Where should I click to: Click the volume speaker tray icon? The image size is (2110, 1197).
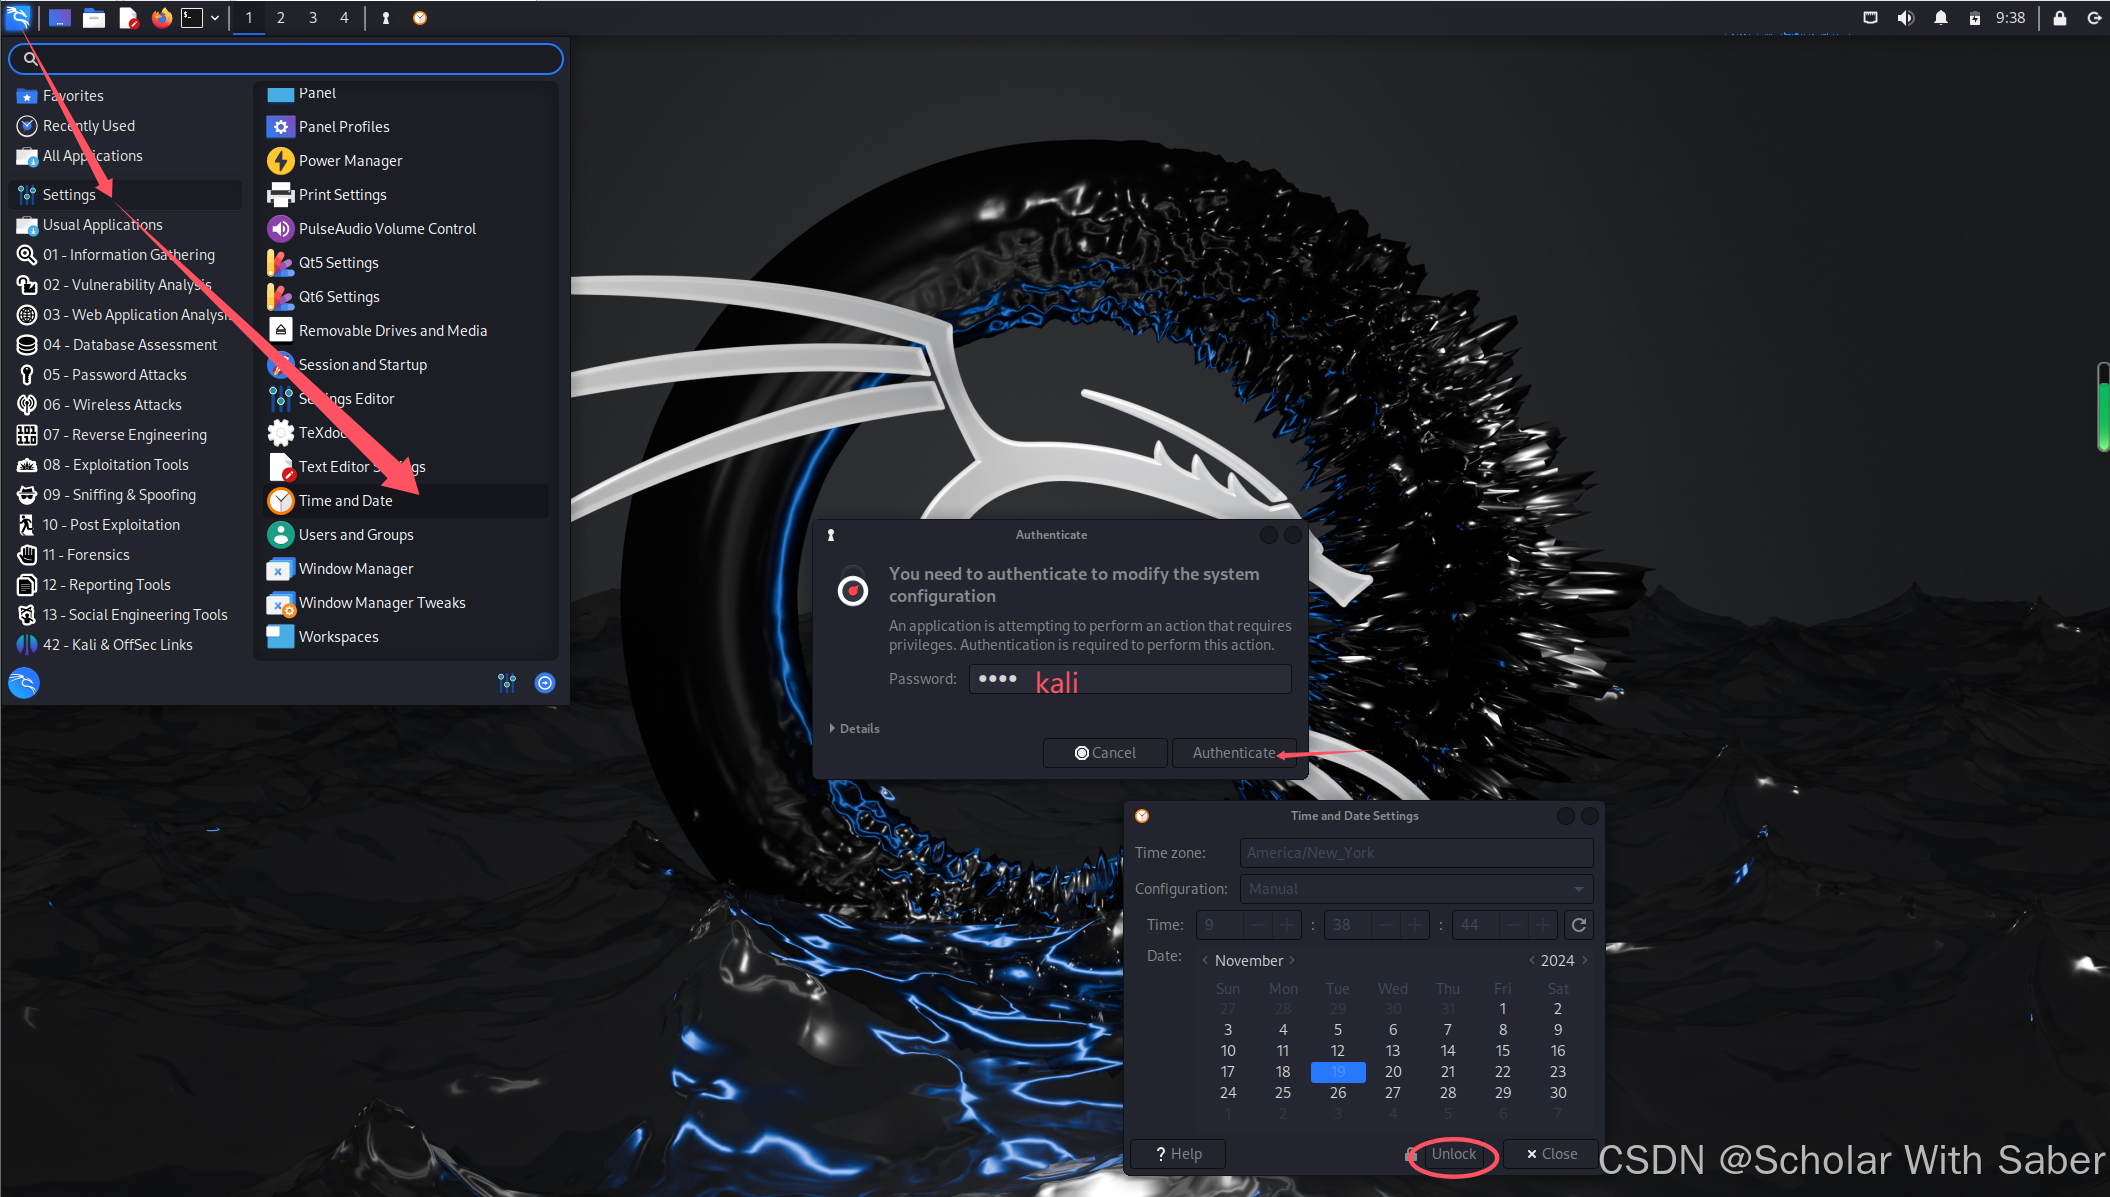point(1905,17)
